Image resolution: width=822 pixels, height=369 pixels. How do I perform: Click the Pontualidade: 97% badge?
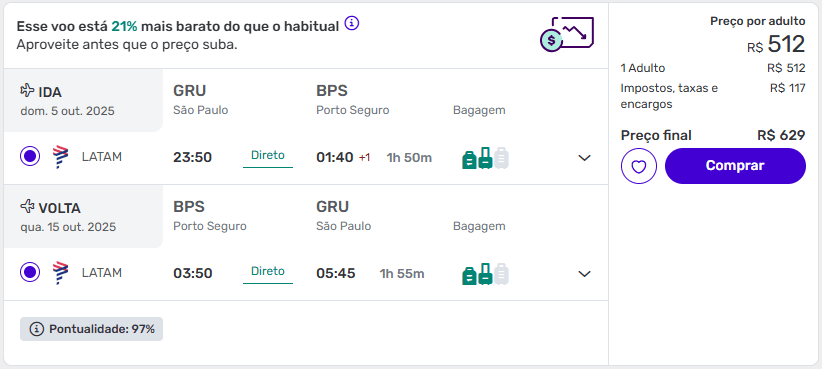coord(91,329)
